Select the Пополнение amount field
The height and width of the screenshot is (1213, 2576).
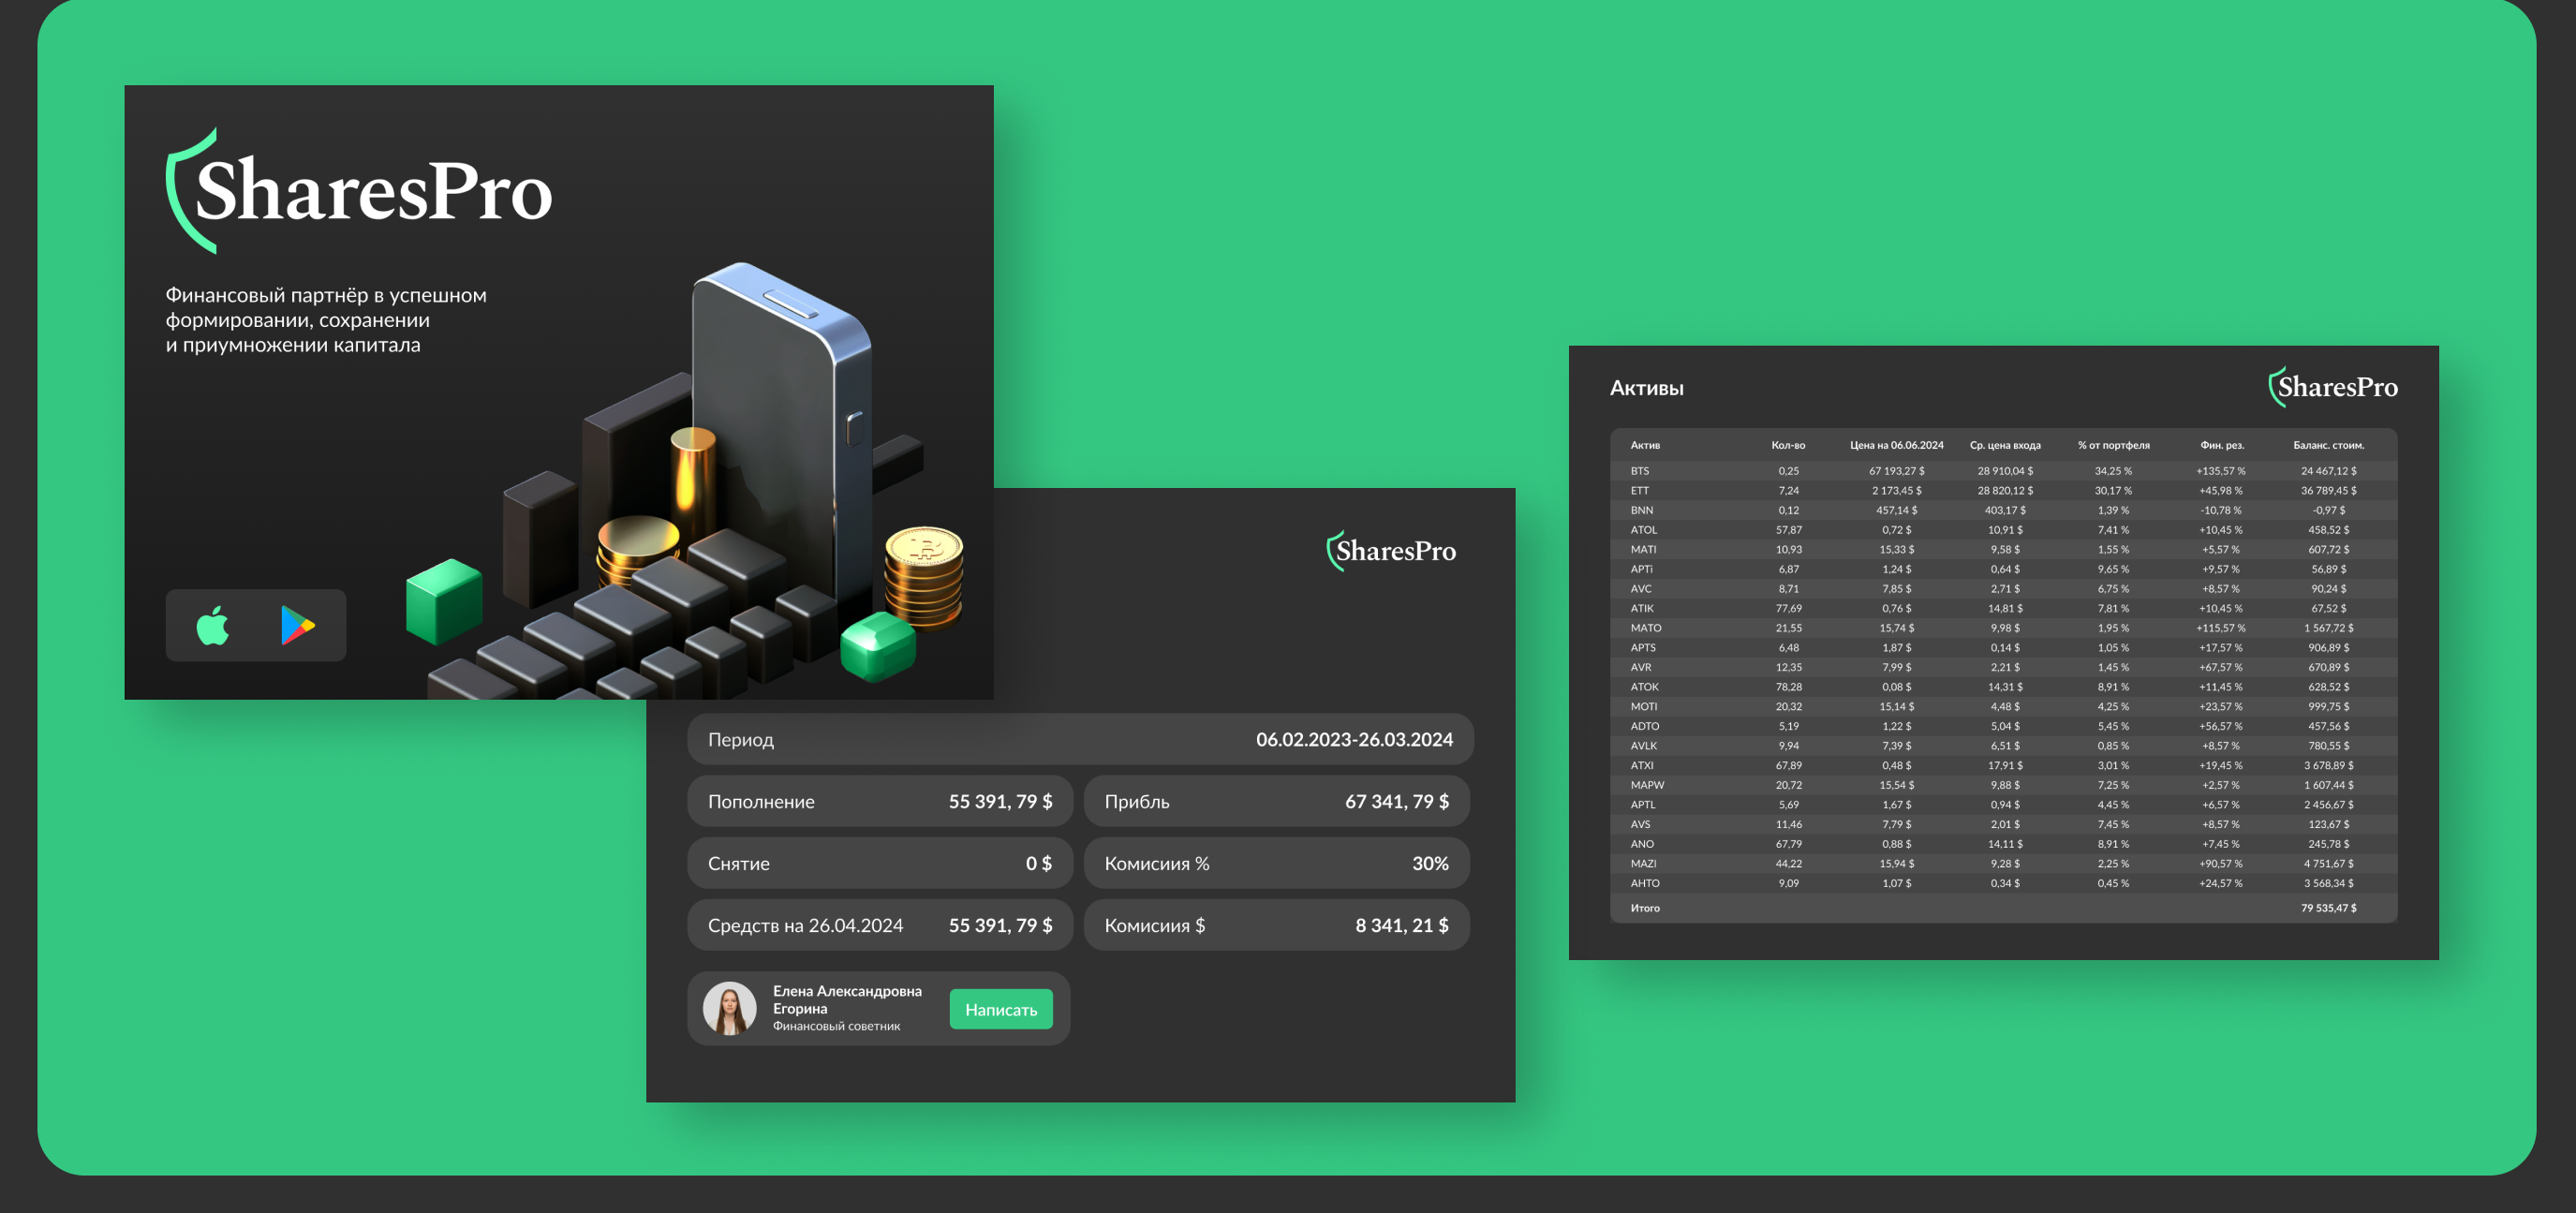tap(880, 802)
